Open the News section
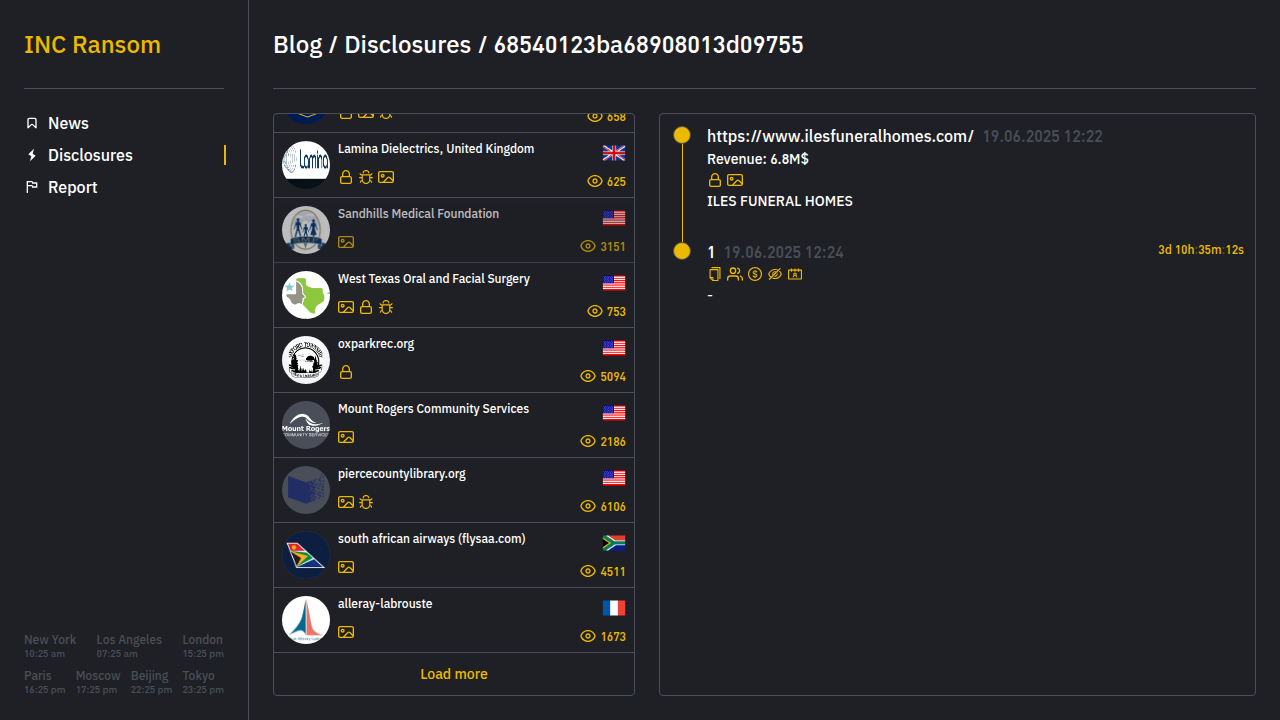The width and height of the screenshot is (1280, 720). (68, 123)
